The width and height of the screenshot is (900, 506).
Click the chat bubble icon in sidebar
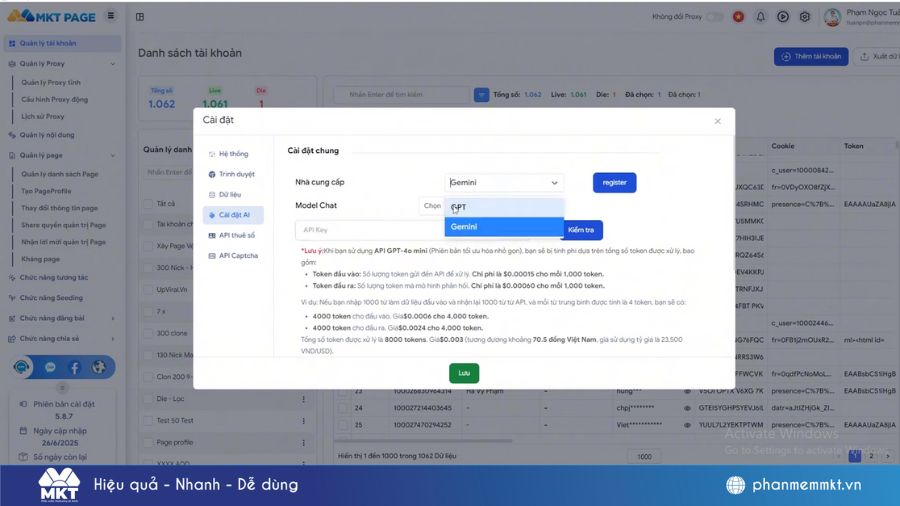(x=50, y=367)
